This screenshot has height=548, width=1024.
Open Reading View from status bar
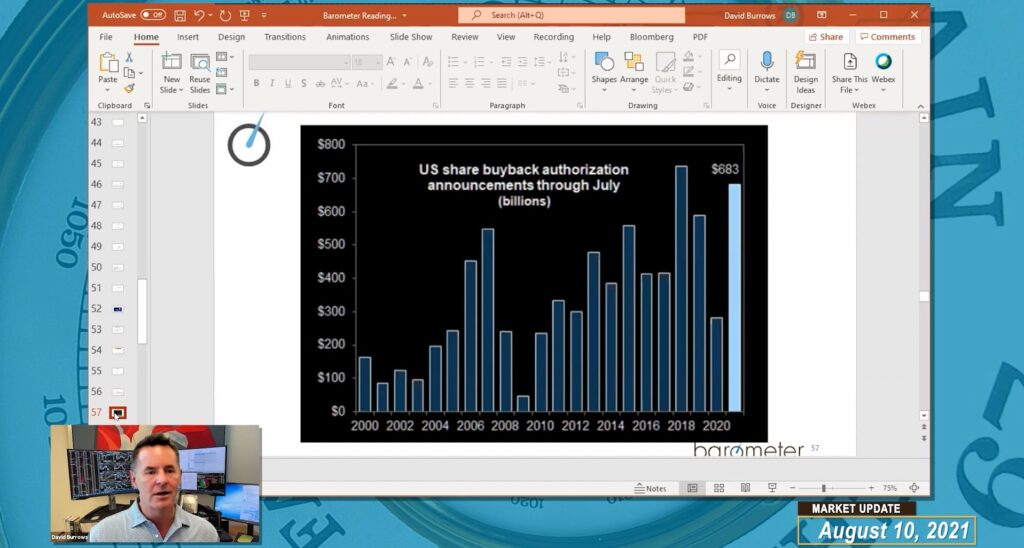point(745,488)
